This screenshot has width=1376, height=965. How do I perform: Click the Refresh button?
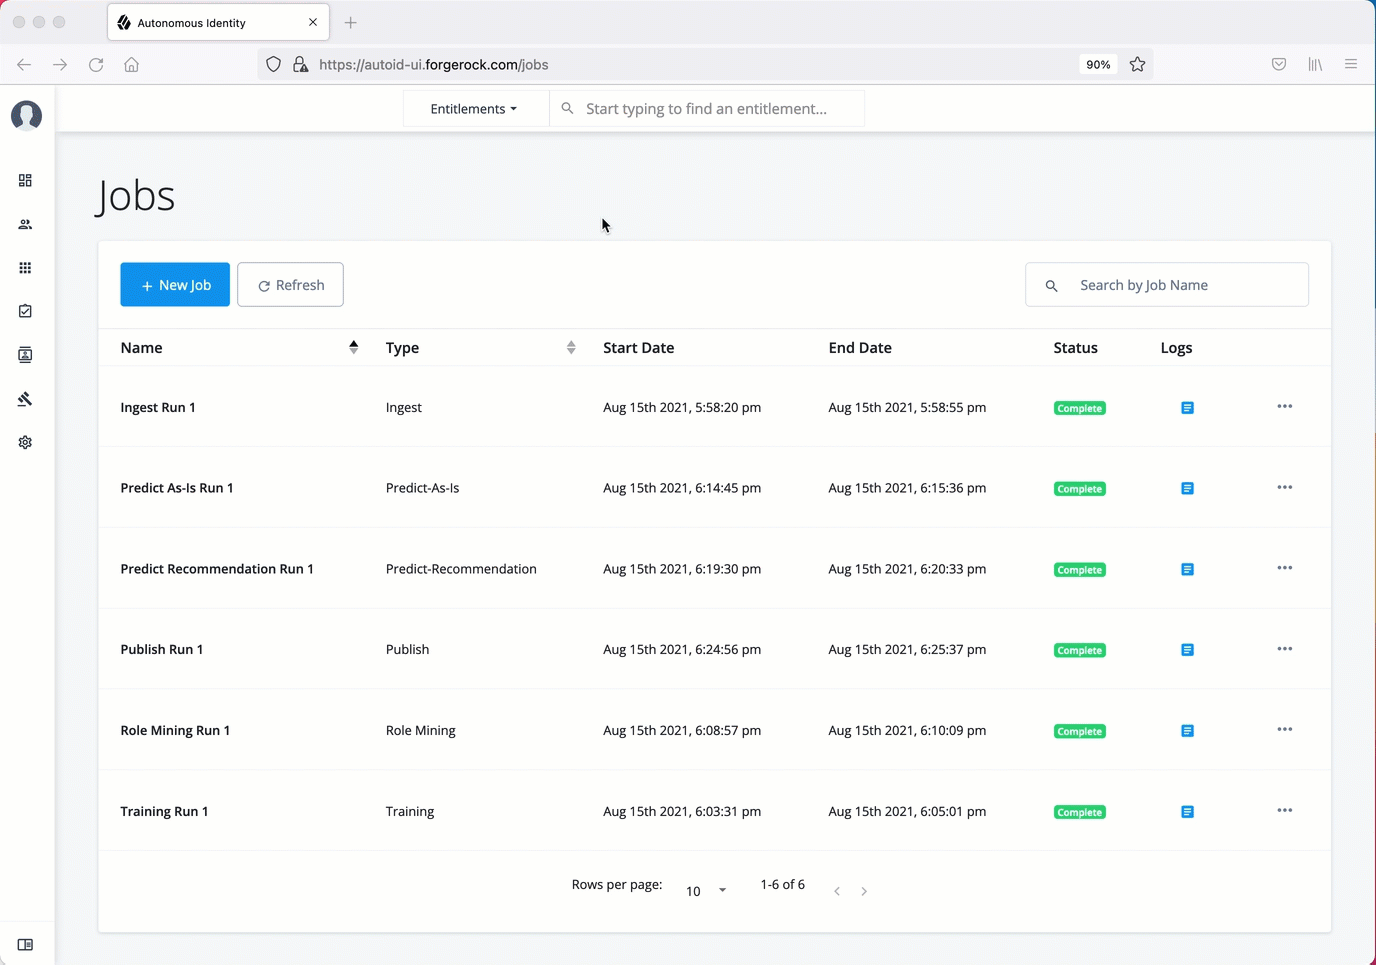coord(290,285)
